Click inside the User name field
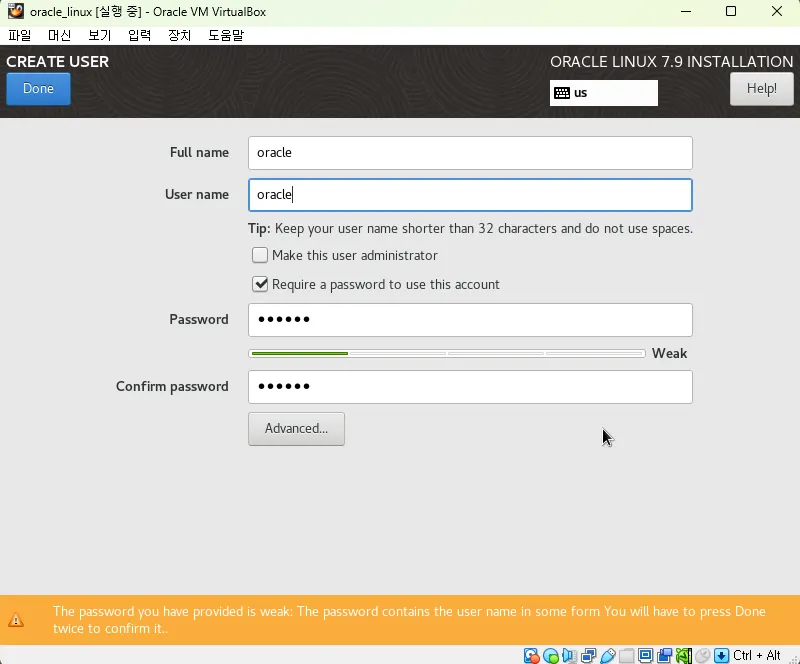Image resolution: width=800 pixels, height=664 pixels. [470, 194]
